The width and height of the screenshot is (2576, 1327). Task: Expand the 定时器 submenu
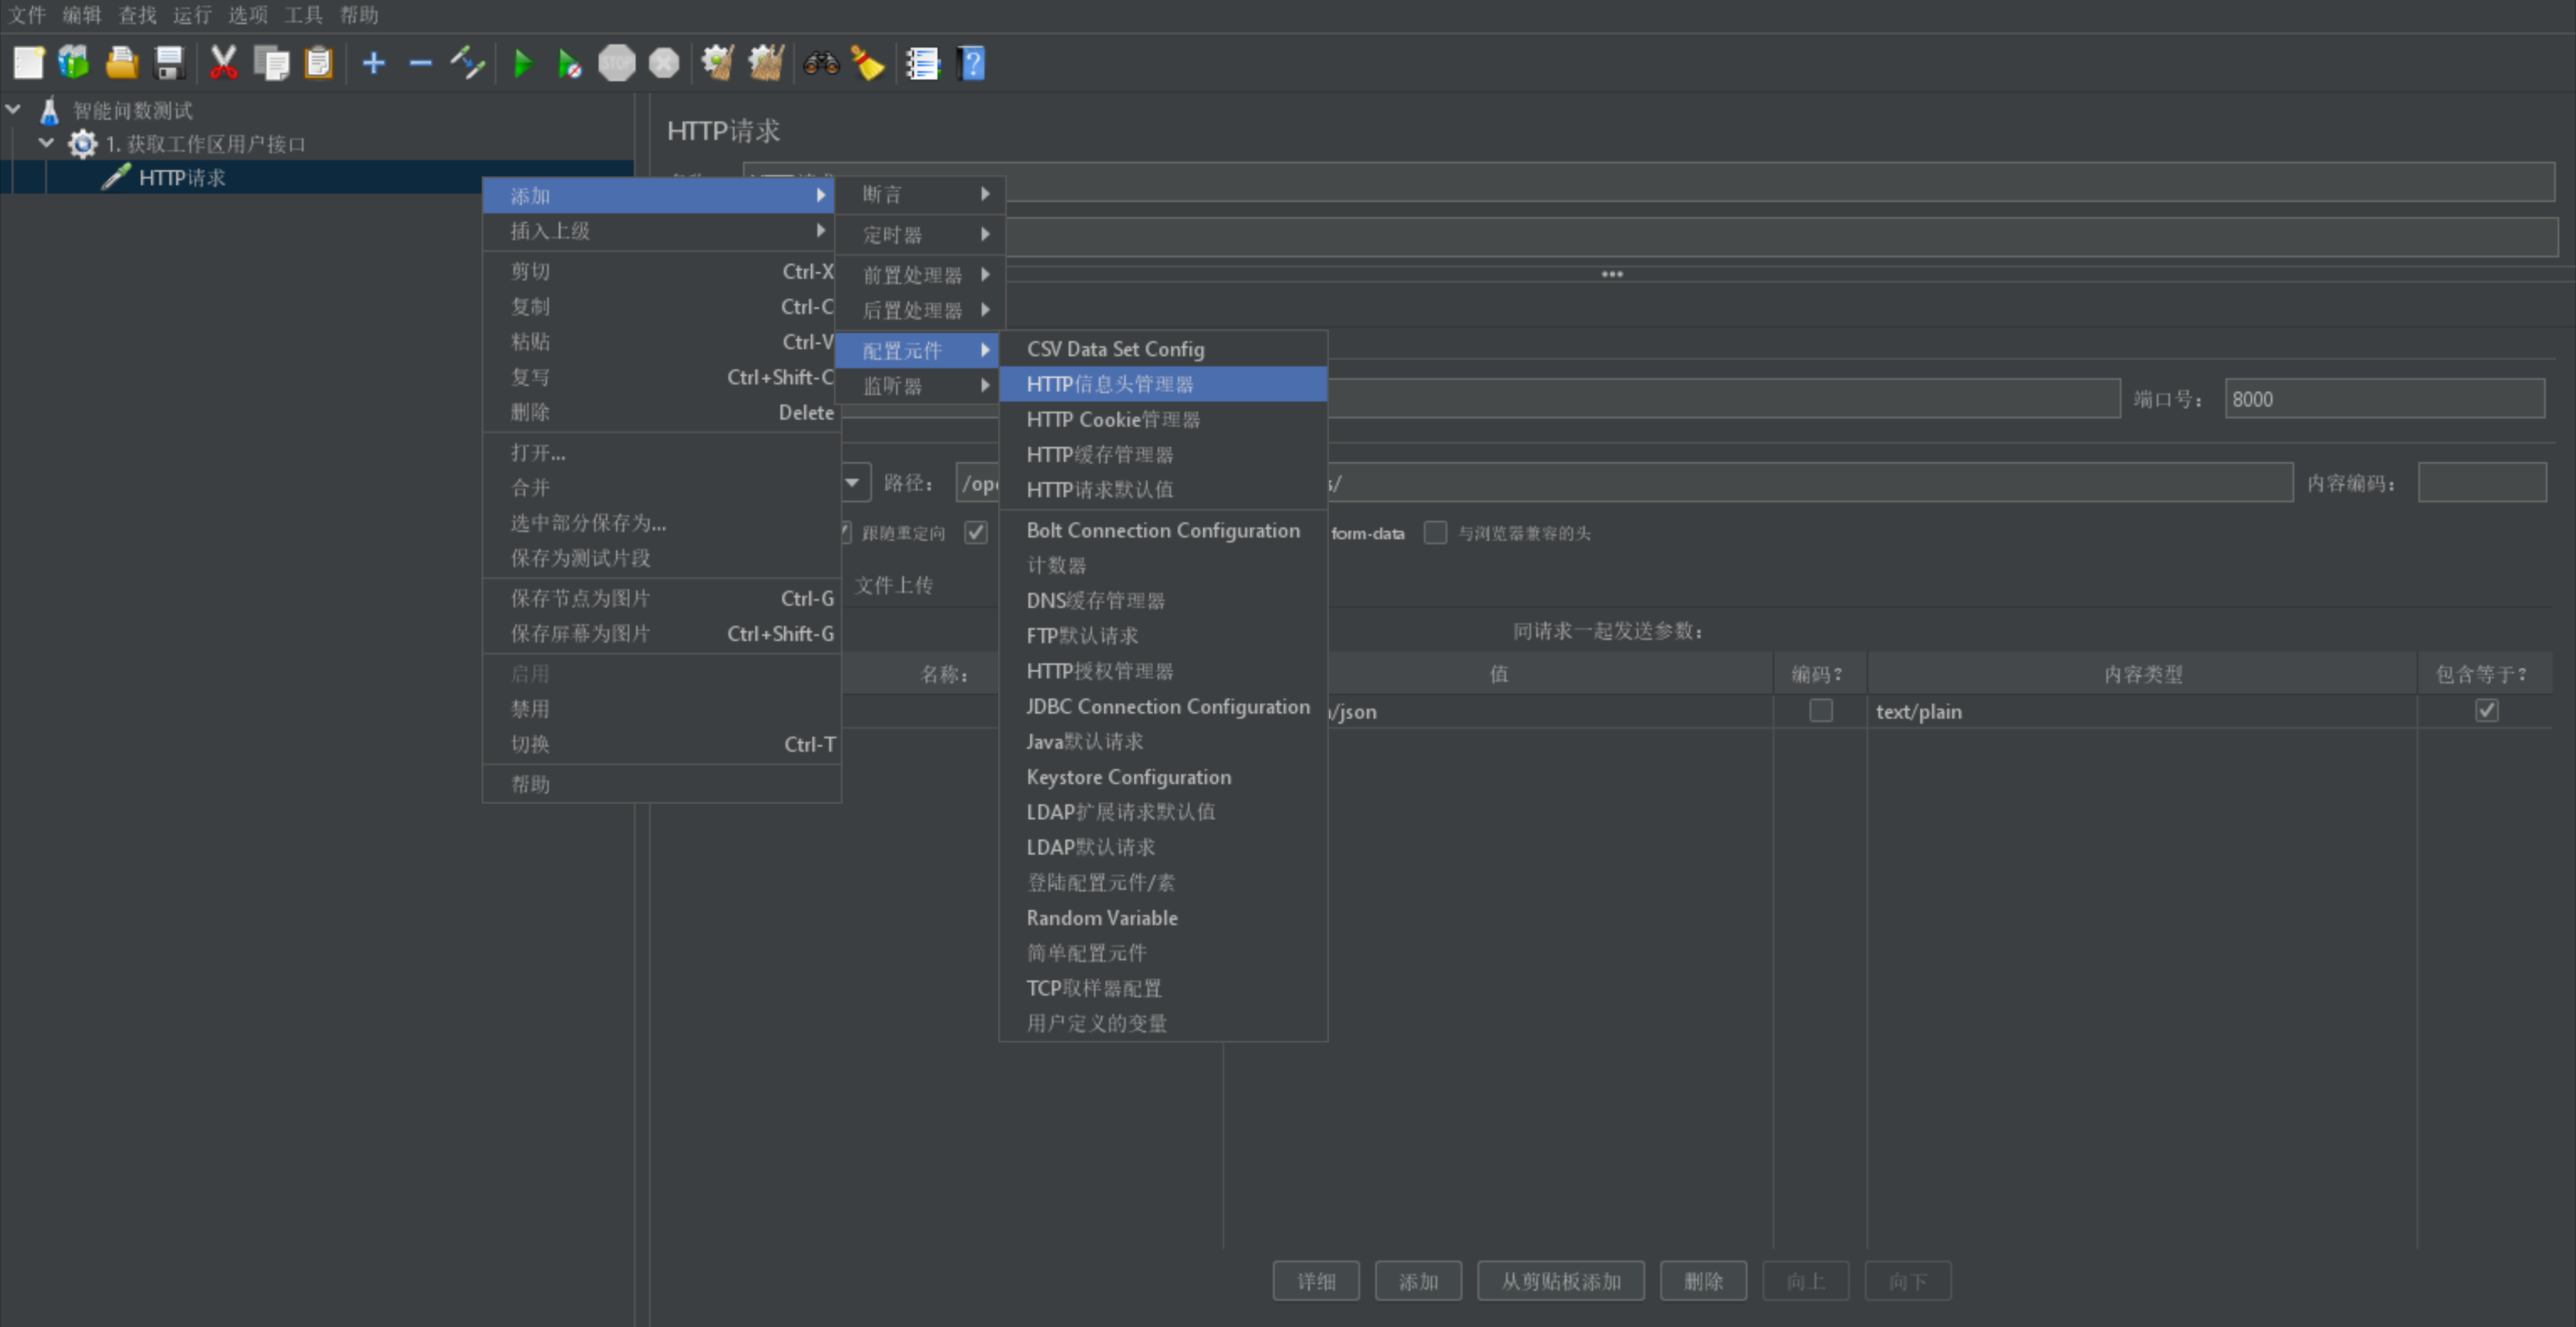921,234
